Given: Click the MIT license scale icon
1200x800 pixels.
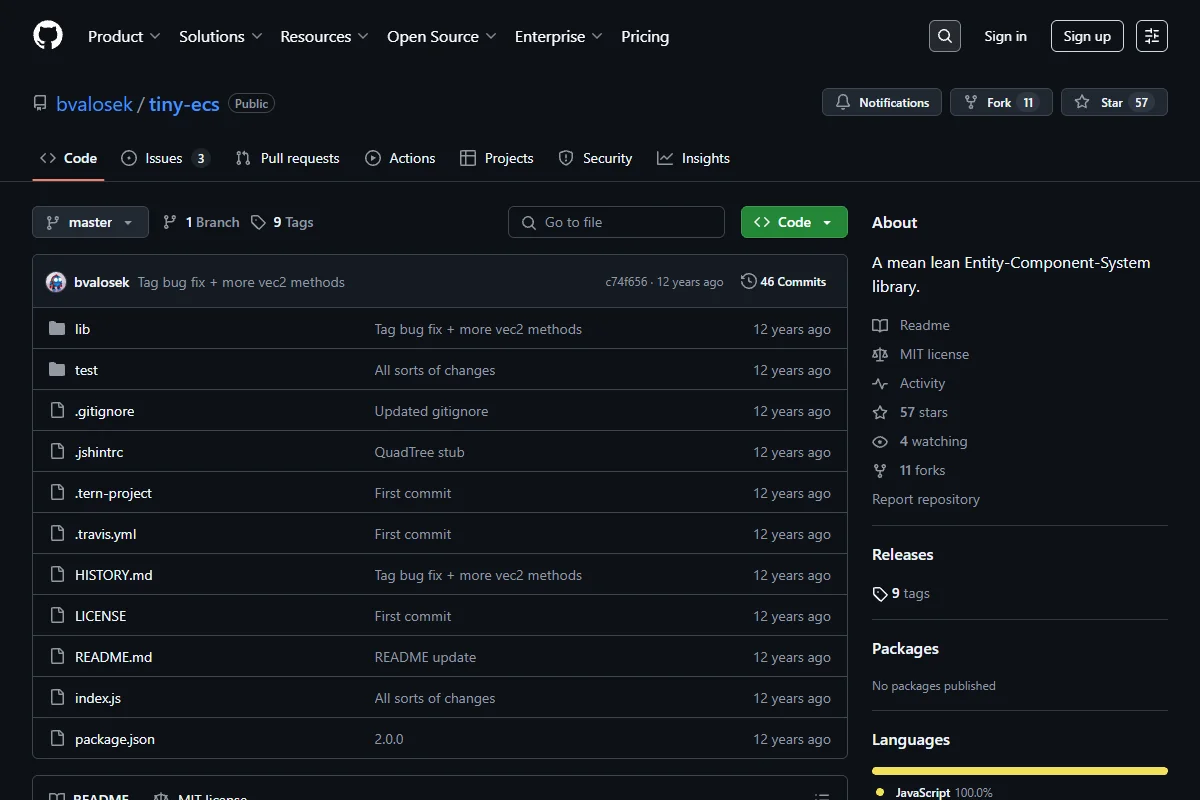Looking at the screenshot, I should point(880,354).
